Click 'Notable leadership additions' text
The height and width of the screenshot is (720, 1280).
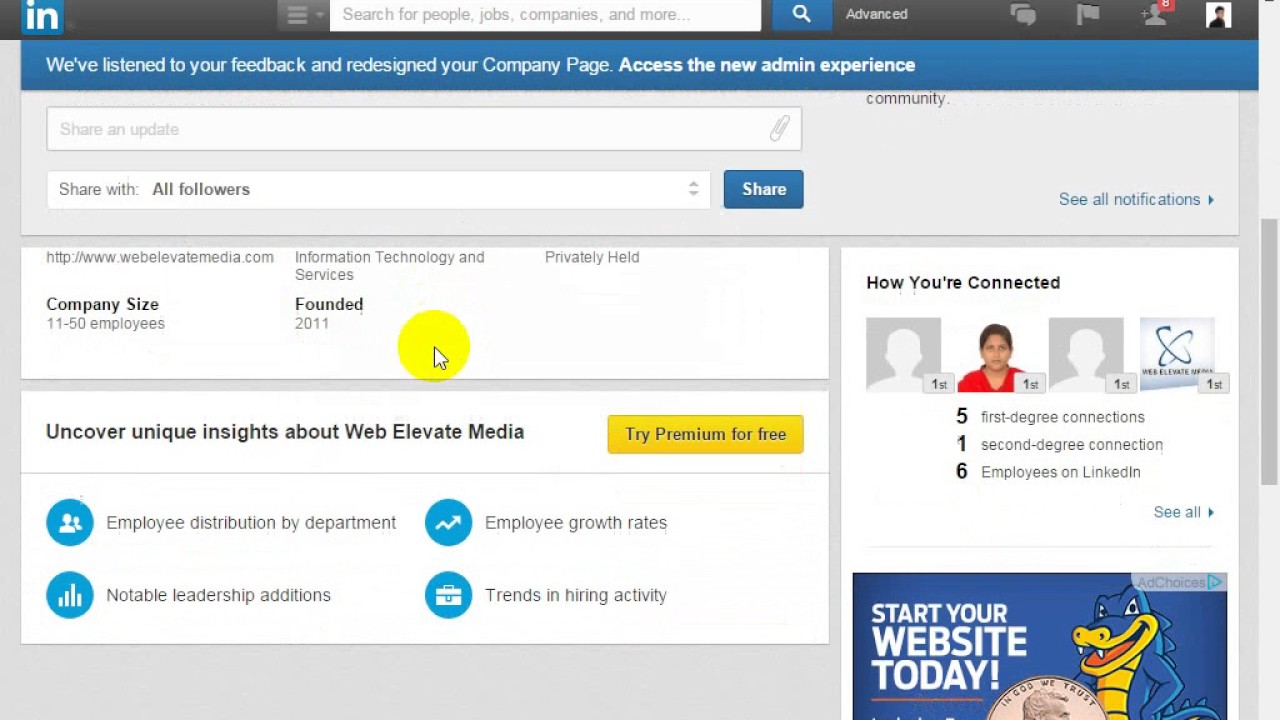click(x=218, y=595)
